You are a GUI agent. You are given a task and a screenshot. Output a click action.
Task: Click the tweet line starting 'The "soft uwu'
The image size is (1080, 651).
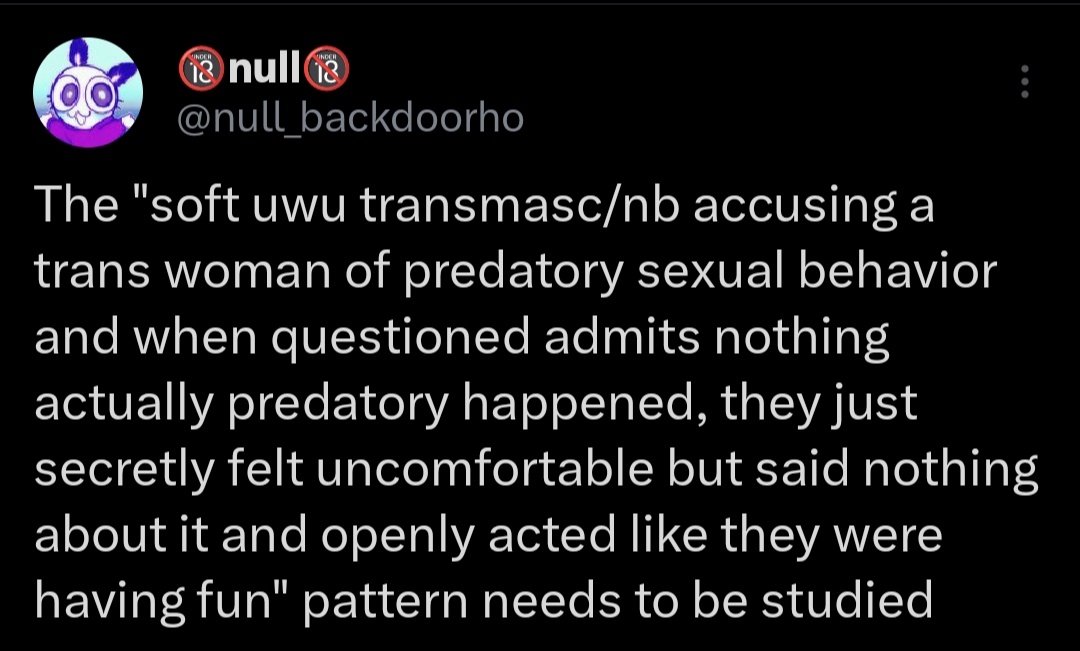coord(484,205)
